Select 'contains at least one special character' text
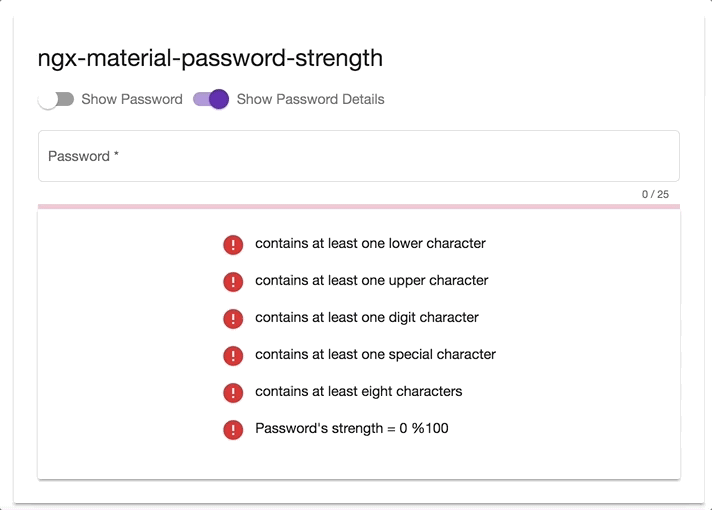The width and height of the screenshot is (712, 510). tap(375, 355)
